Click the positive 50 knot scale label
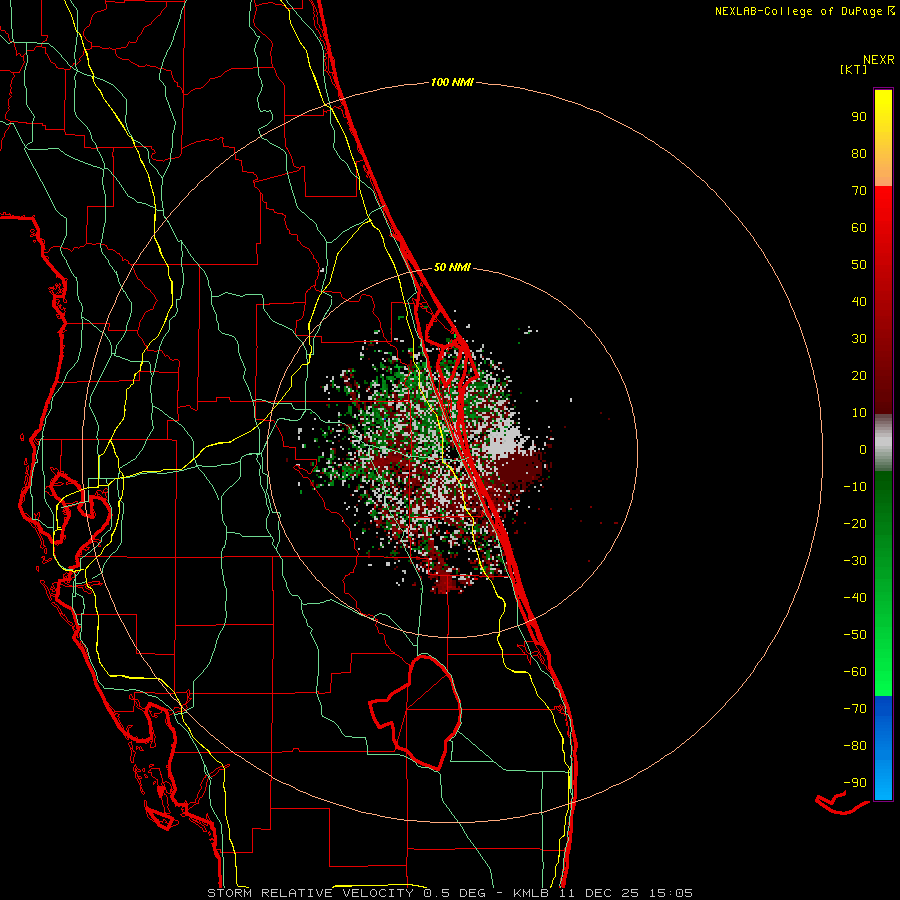This screenshot has width=900, height=900. 859,265
